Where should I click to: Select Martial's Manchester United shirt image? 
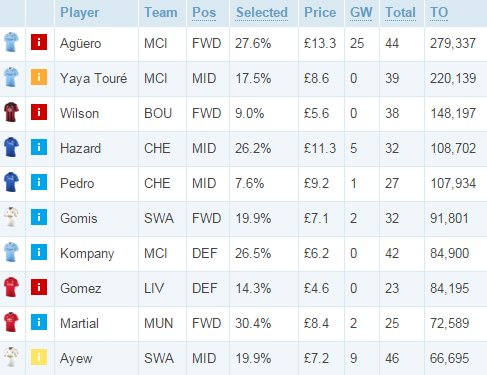[x=11, y=322]
